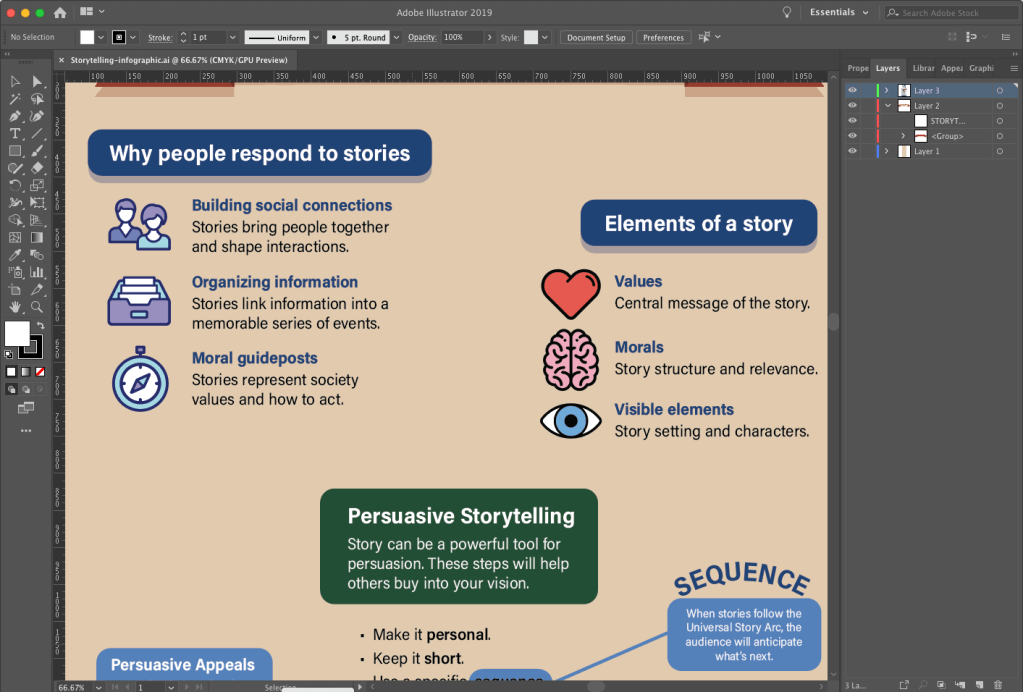Hide the <Group> sublayer

click(853, 136)
